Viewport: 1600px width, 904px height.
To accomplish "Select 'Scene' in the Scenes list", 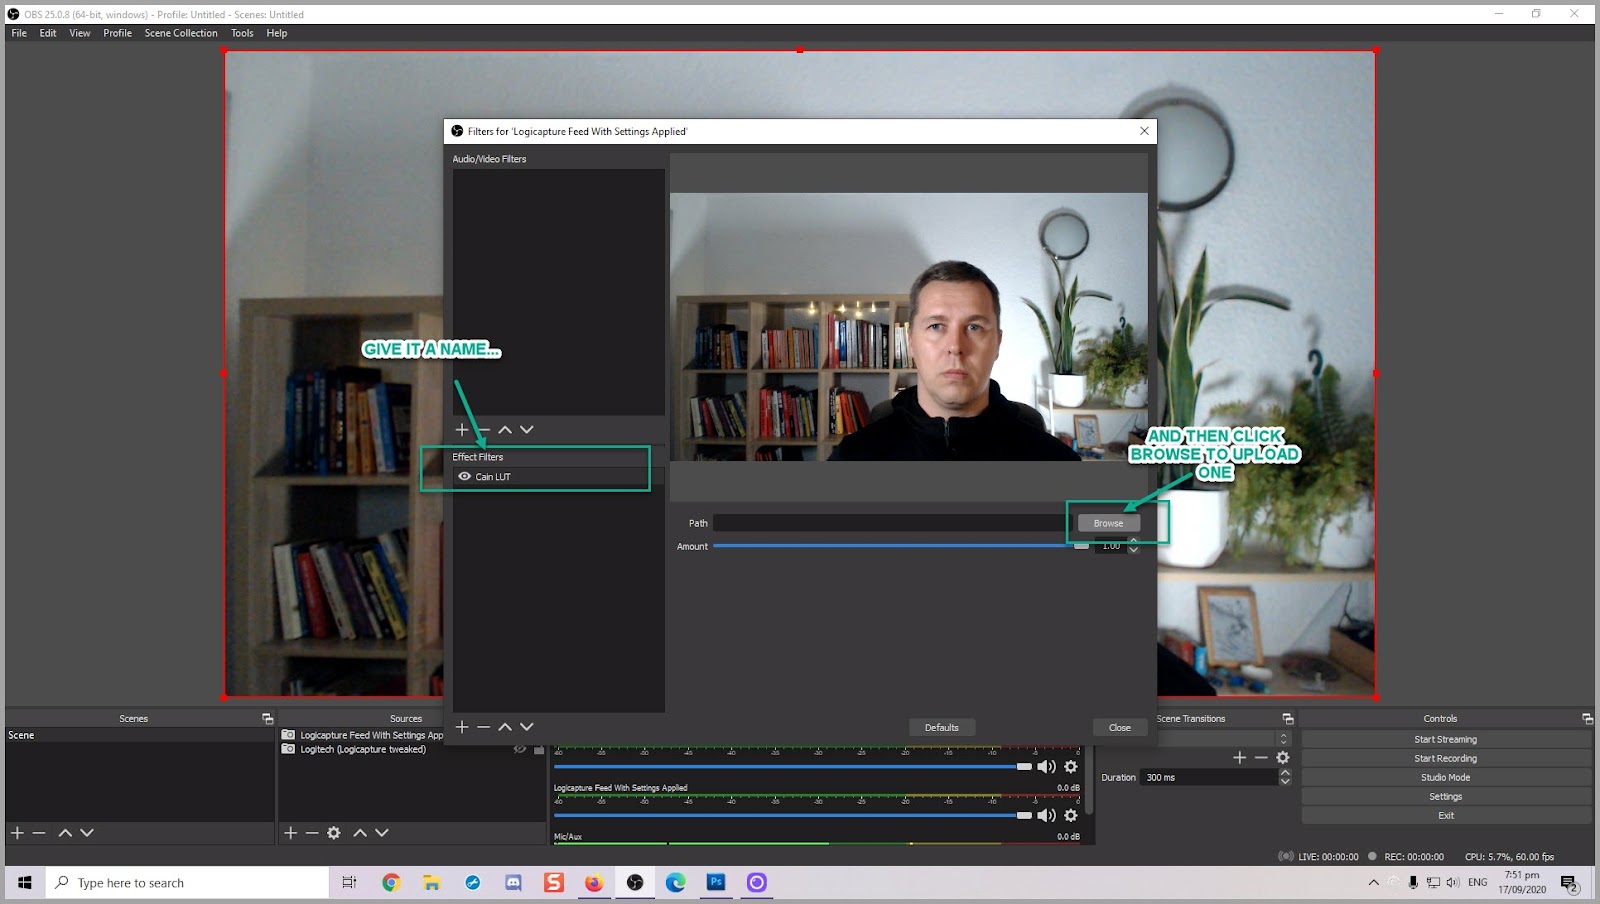I will click(139, 735).
